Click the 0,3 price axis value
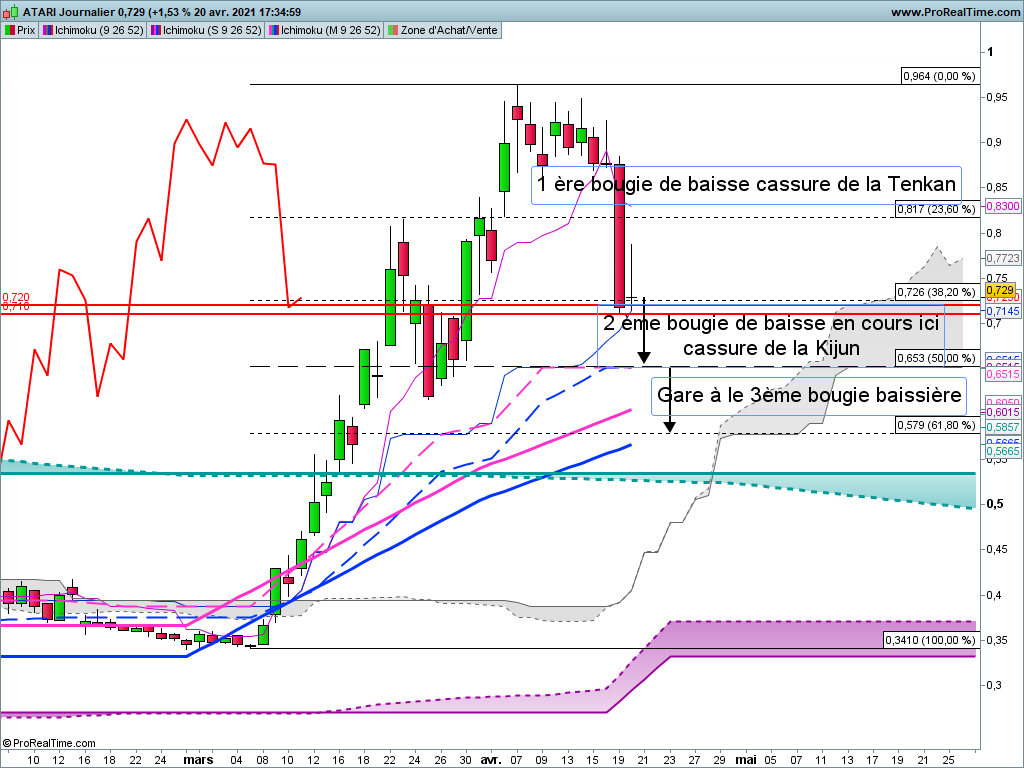The width and height of the screenshot is (1024, 768). tap(994, 685)
